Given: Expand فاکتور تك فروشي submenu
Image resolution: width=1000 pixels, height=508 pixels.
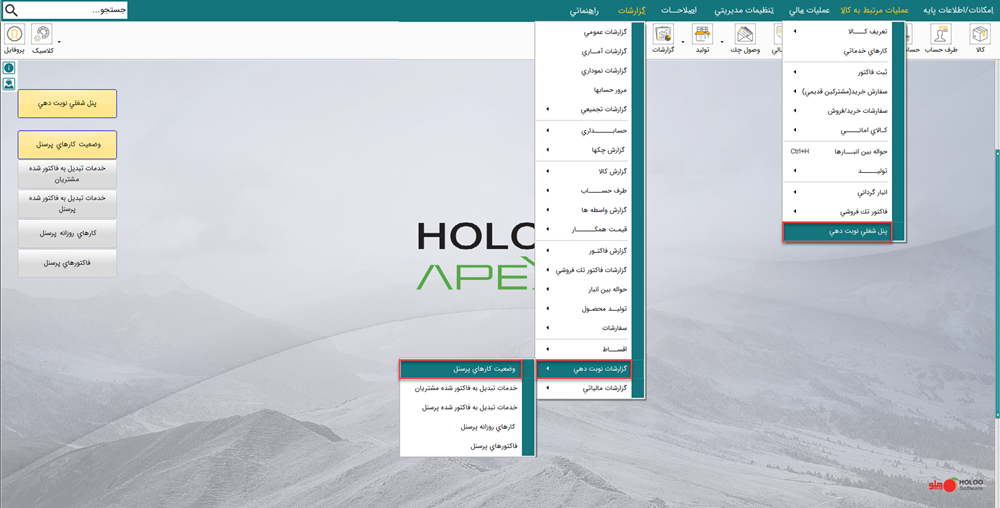Looking at the screenshot, I should point(836,211).
